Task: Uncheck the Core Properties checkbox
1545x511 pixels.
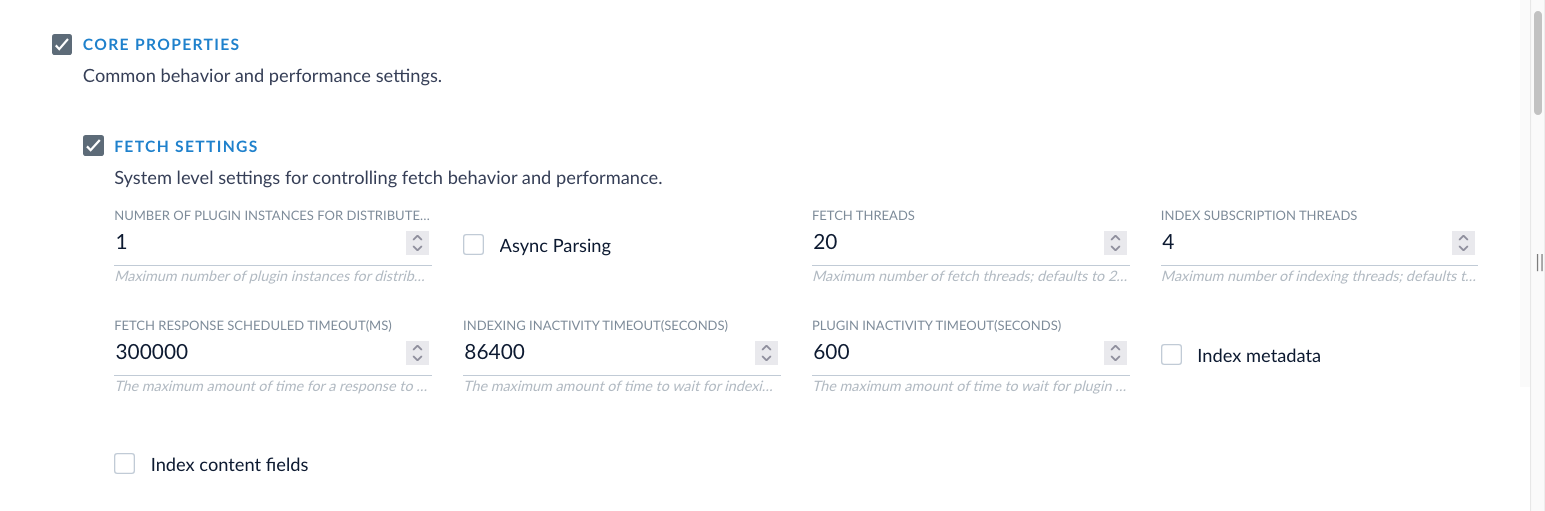Action: tap(62, 45)
